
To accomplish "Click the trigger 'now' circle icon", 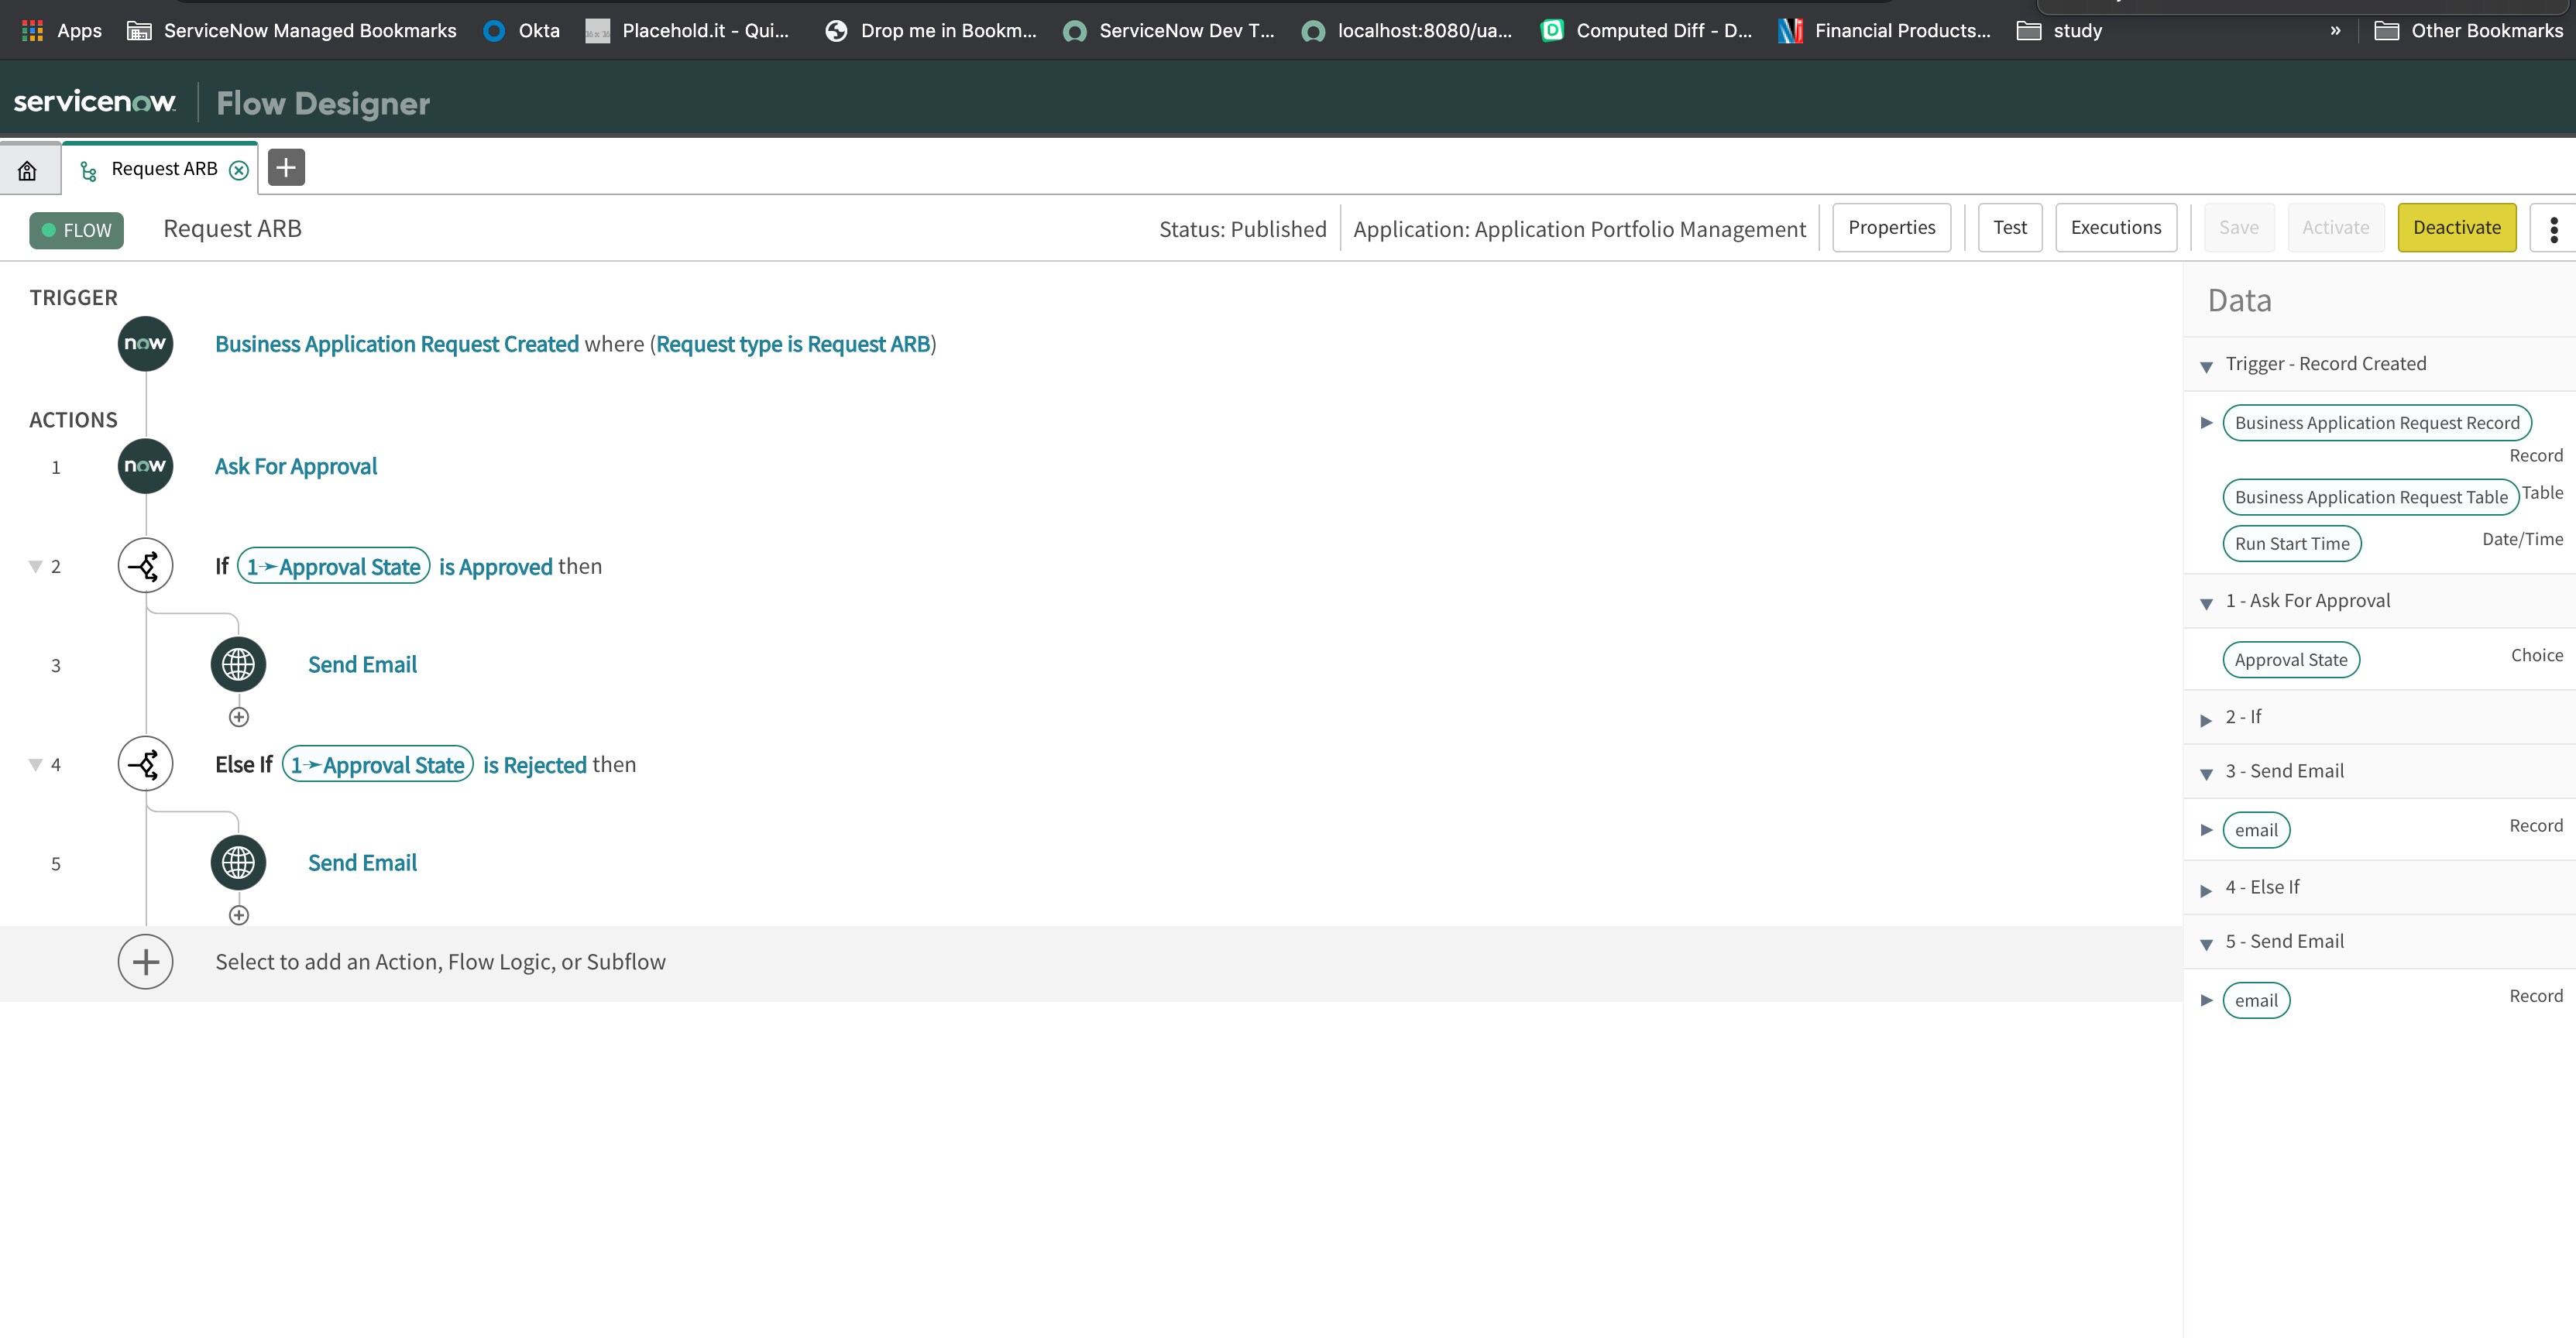I will [x=145, y=344].
